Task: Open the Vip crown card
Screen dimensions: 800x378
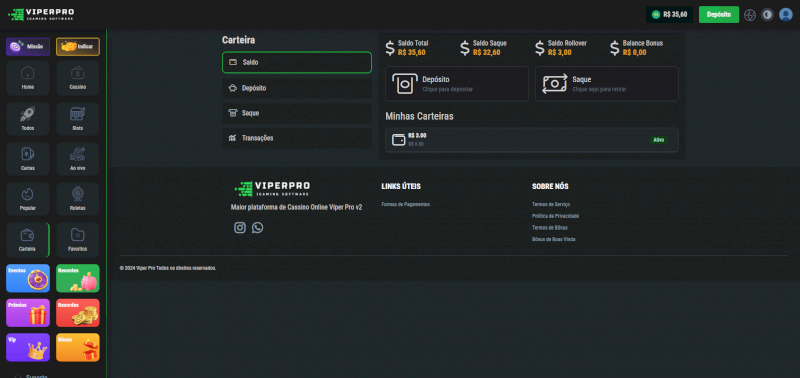Action: tap(28, 347)
